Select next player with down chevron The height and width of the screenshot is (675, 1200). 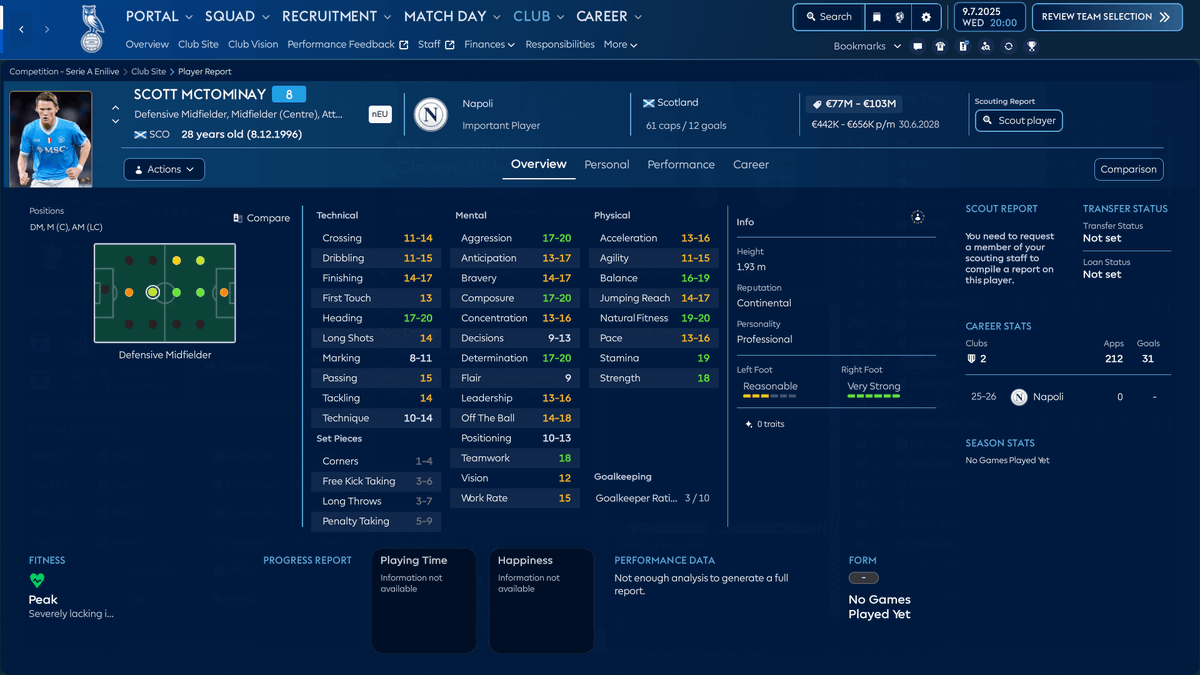(115, 121)
